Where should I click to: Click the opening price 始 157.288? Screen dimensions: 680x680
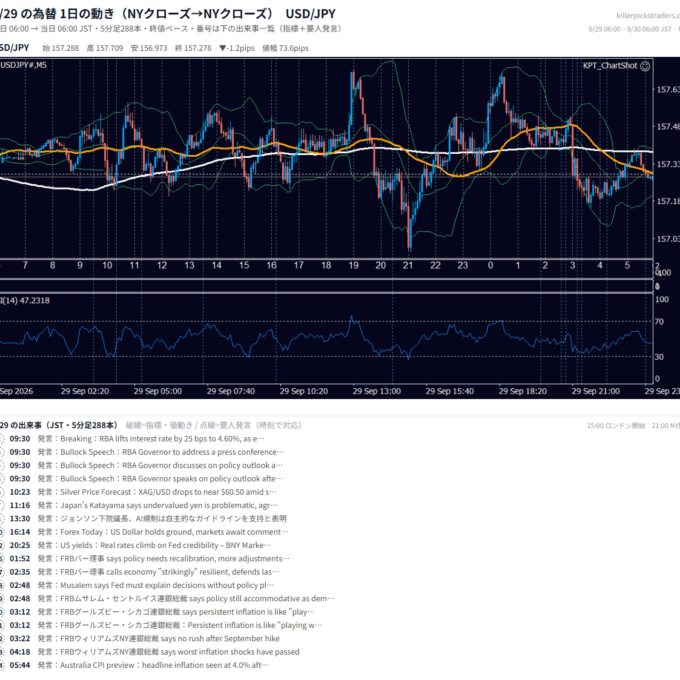(61, 48)
